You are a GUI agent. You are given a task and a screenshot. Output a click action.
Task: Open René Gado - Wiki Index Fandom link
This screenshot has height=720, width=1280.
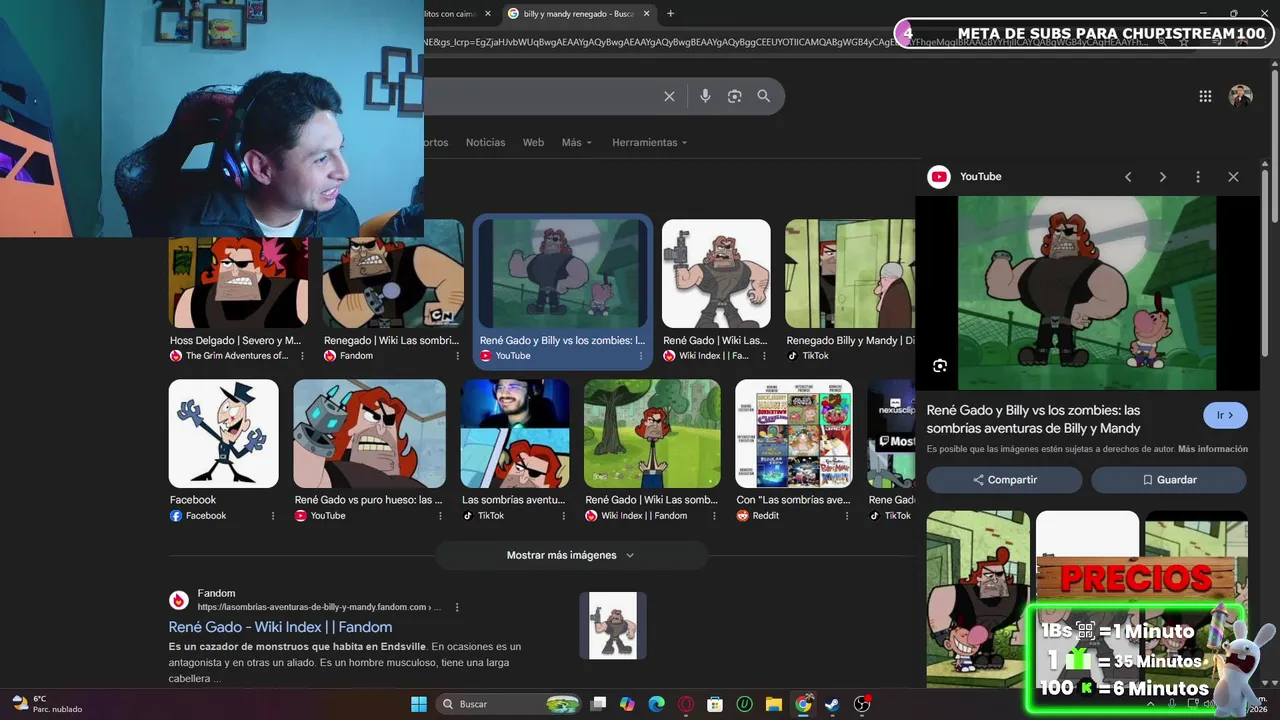tap(280, 627)
